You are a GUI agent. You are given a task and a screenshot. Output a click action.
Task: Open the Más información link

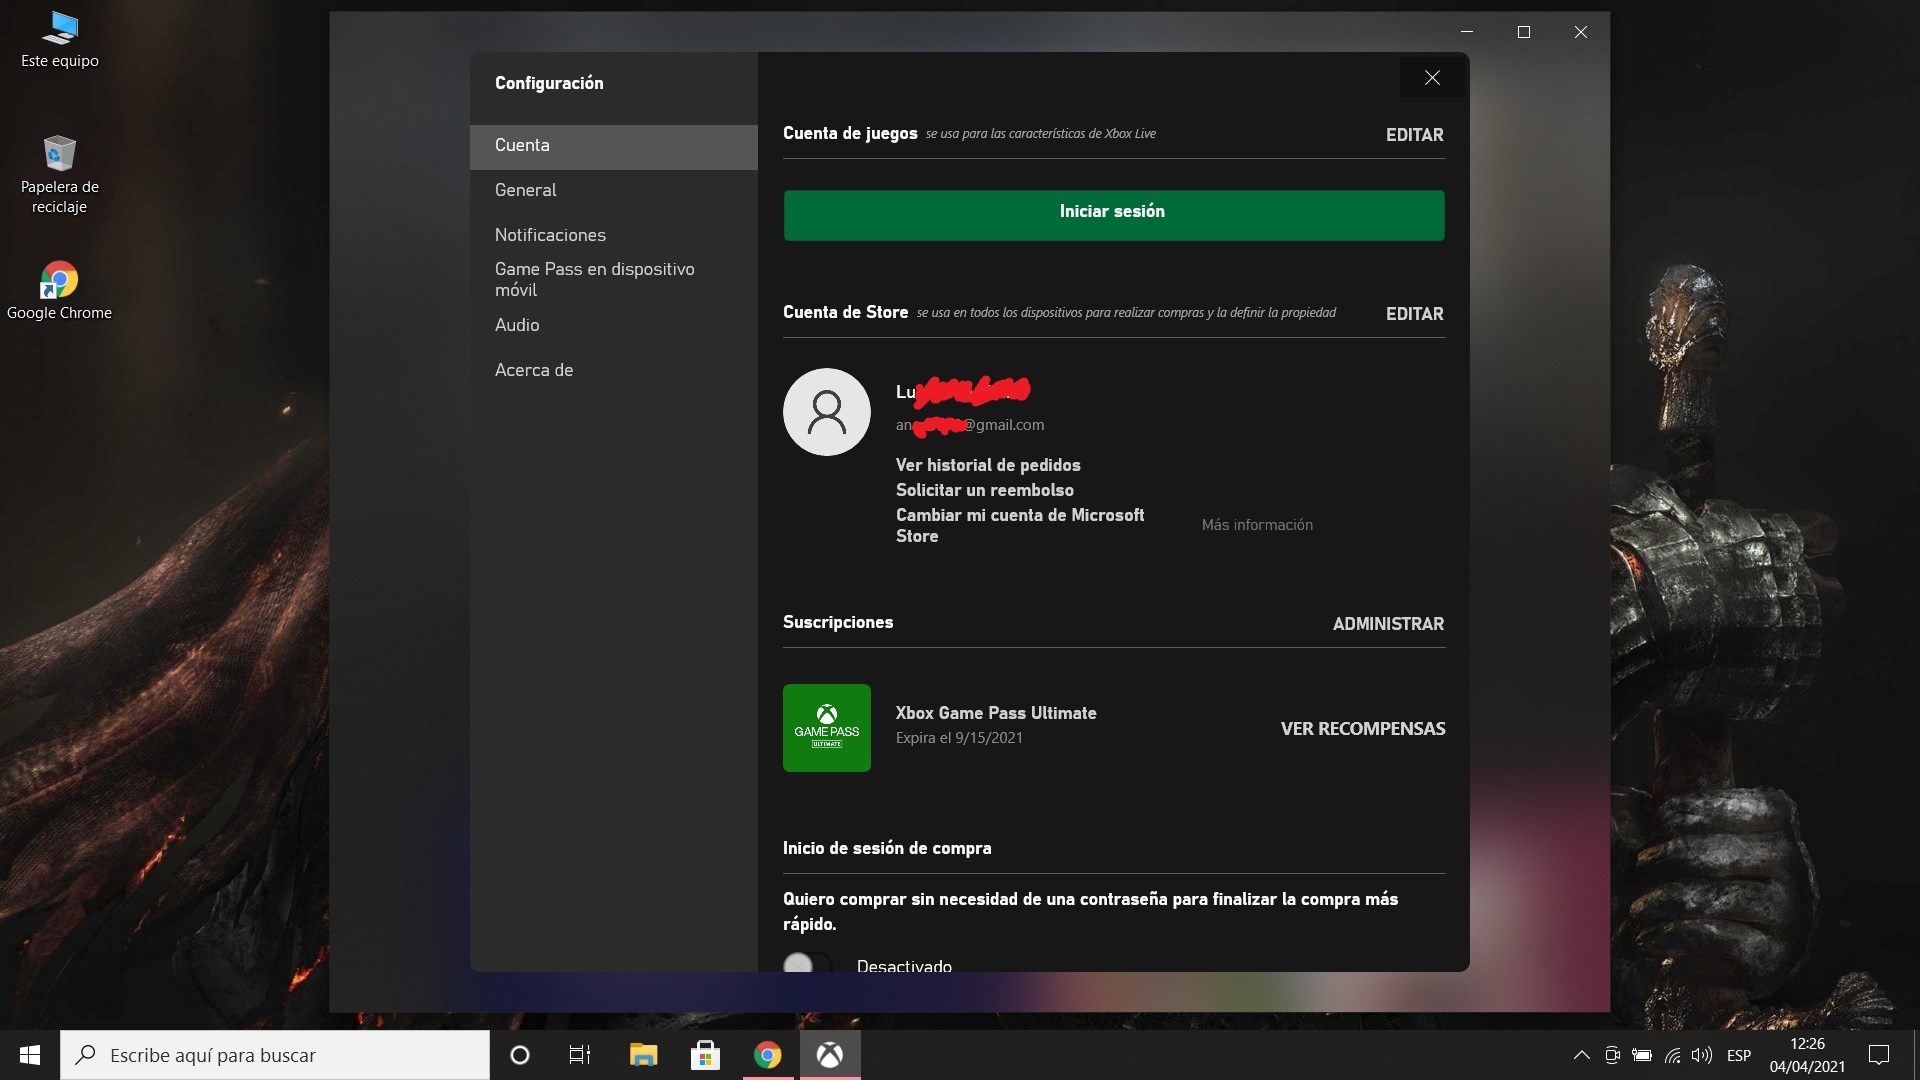1257,525
